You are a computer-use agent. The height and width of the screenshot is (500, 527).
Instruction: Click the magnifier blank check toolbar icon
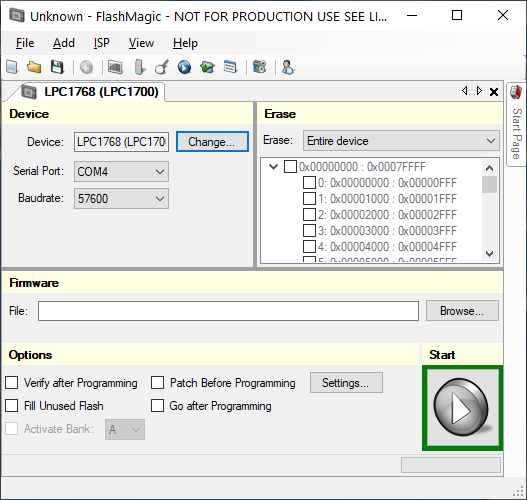pos(162,67)
